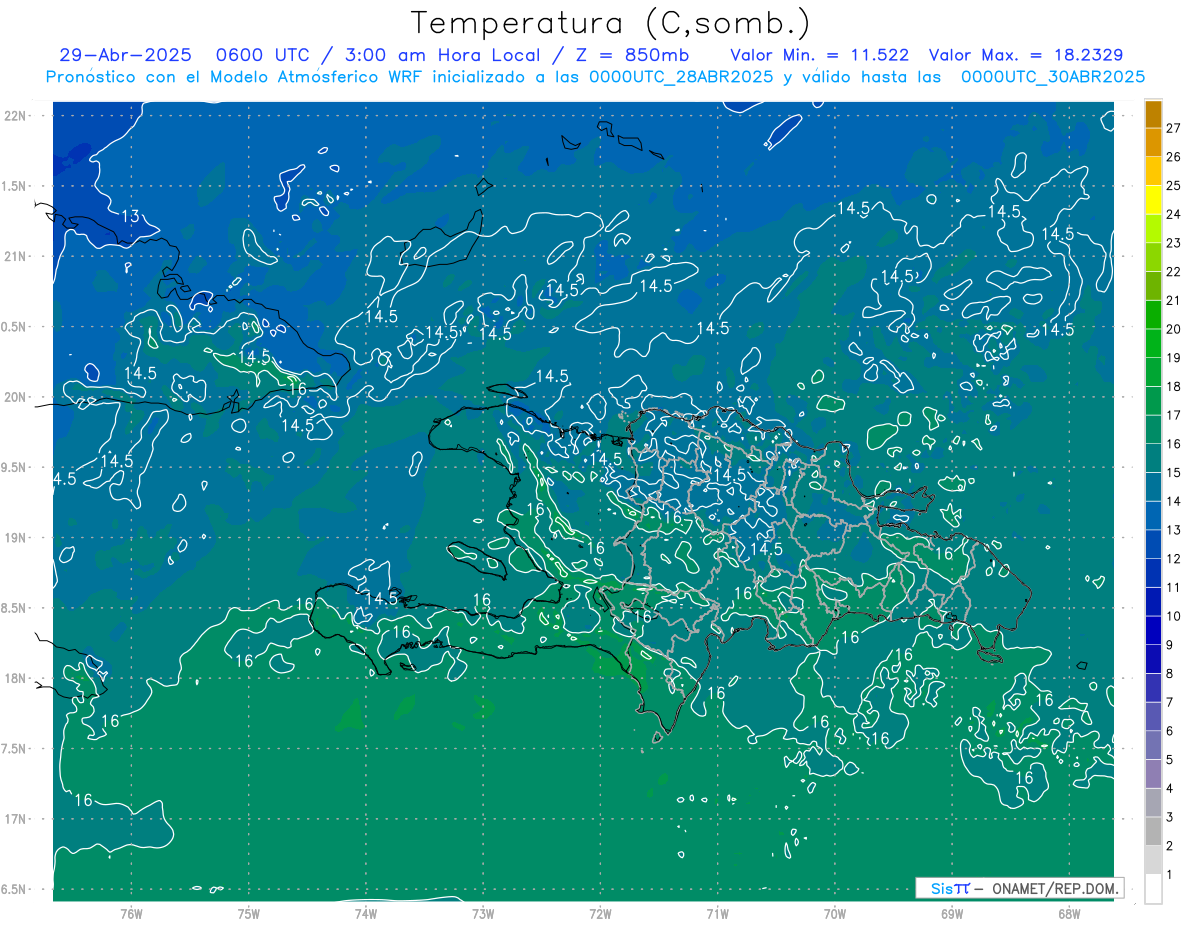Viewport: 1200px width, 927px height.
Task: Click the color scale value "11"
Action: (1174, 587)
